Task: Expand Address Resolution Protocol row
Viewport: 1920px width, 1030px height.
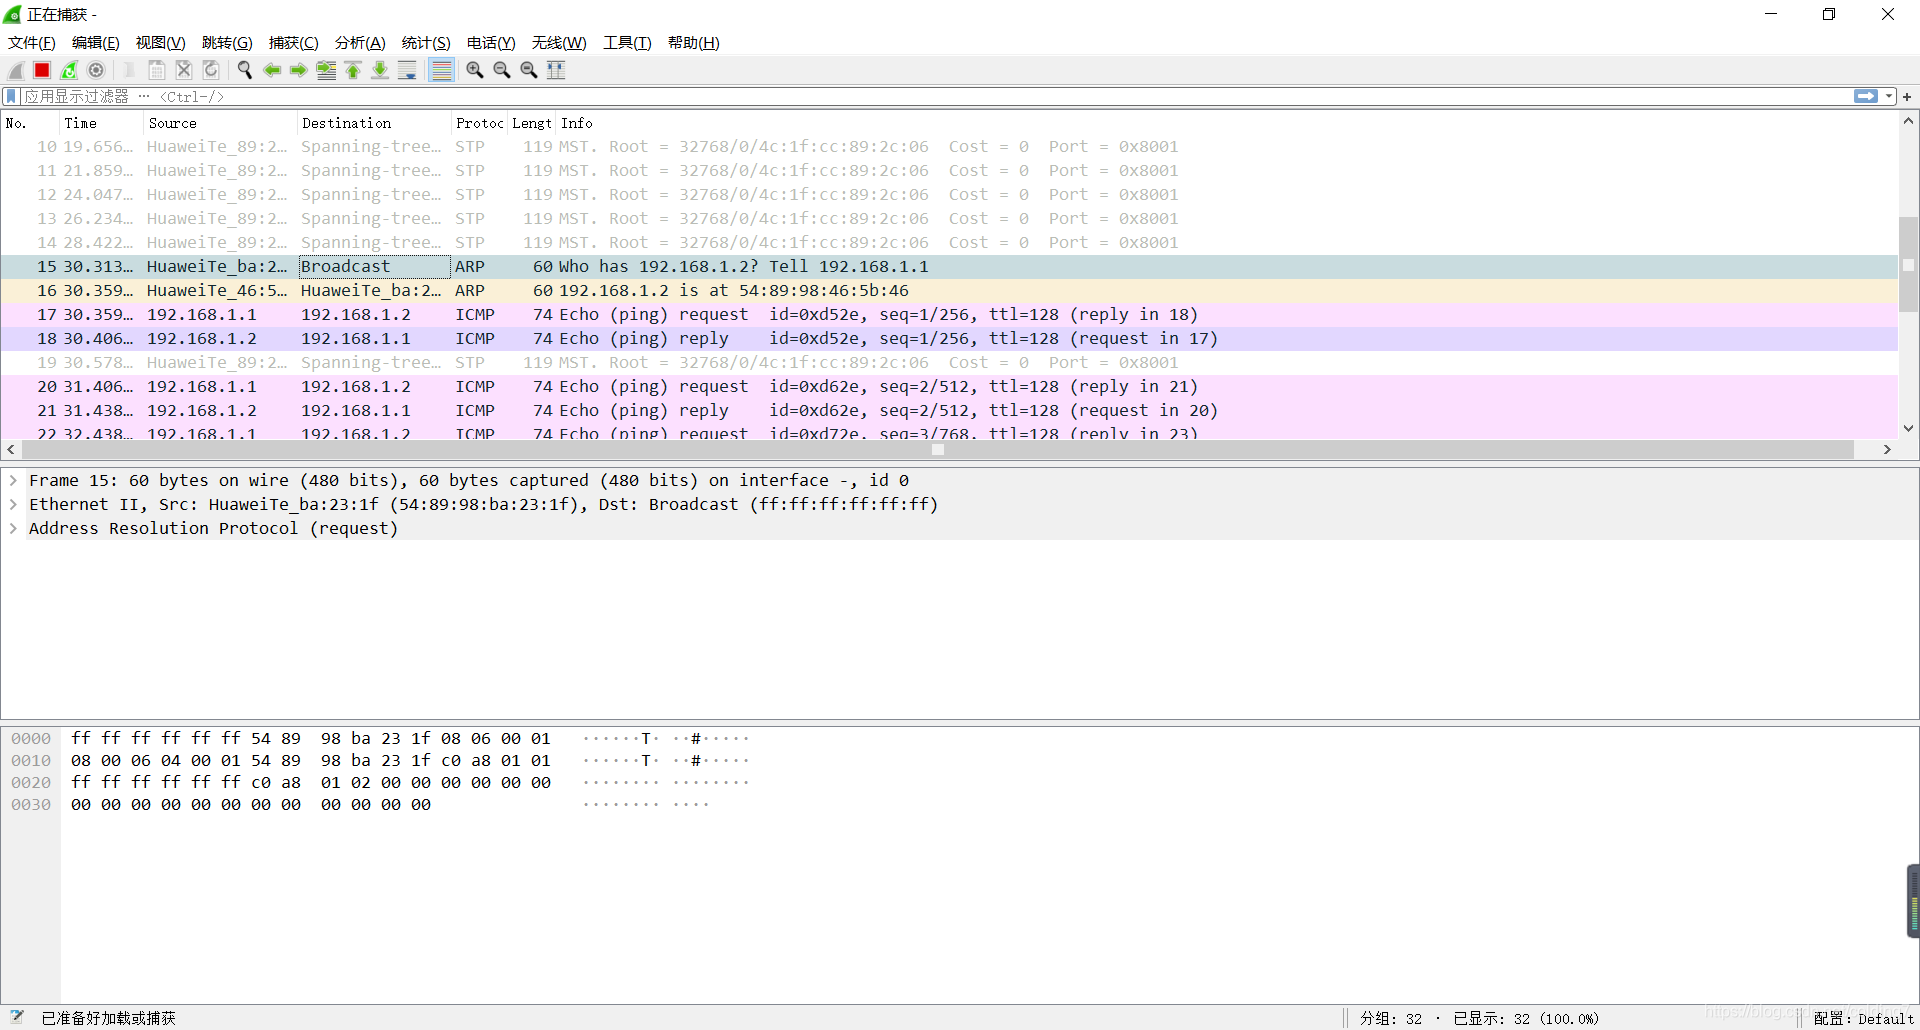Action: [x=13, y=529]
